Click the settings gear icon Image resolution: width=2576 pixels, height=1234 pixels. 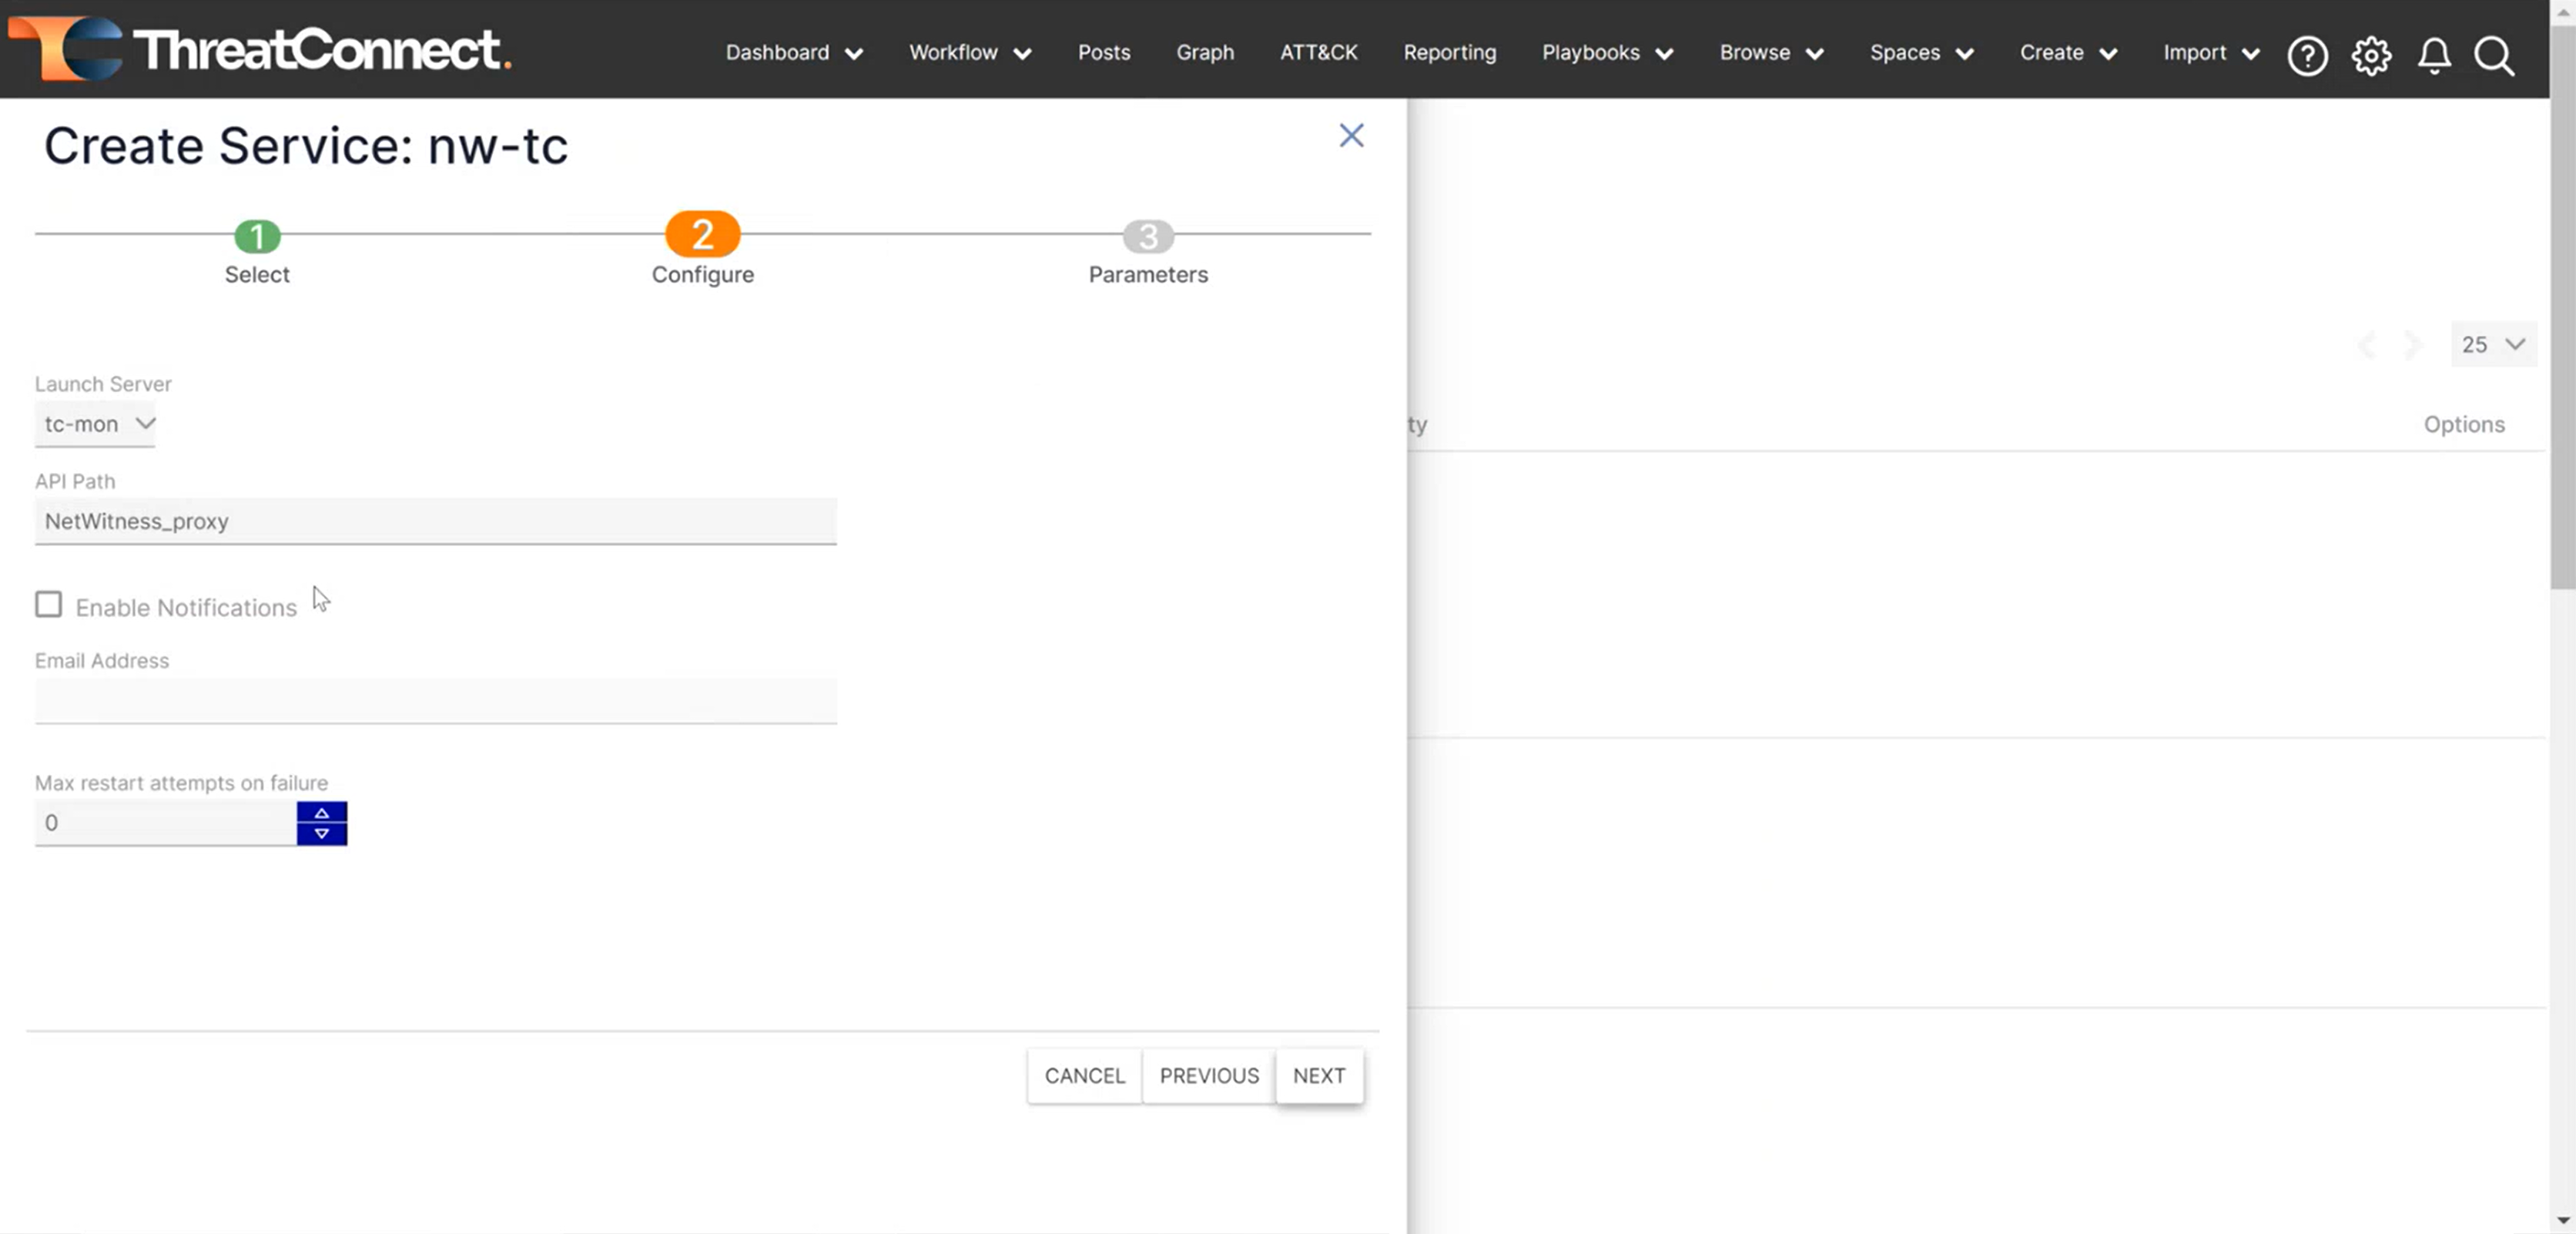[x=2371, y=55]
